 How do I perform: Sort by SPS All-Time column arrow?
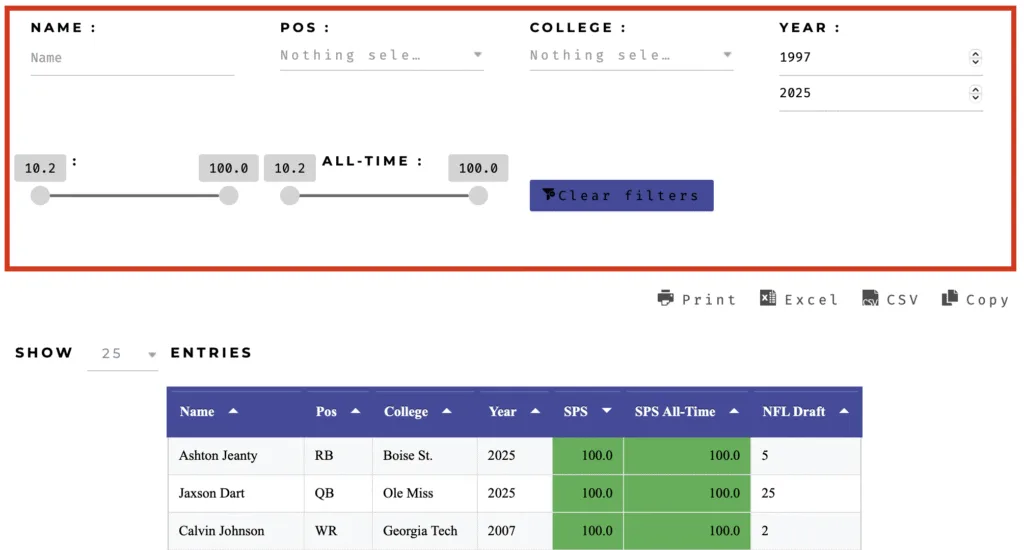(734, 412)
